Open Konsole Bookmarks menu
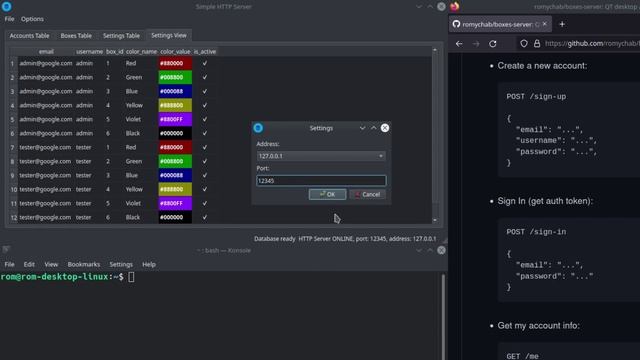Image resolution: width=640 pixels, height=360 pixels. point(84,264)
